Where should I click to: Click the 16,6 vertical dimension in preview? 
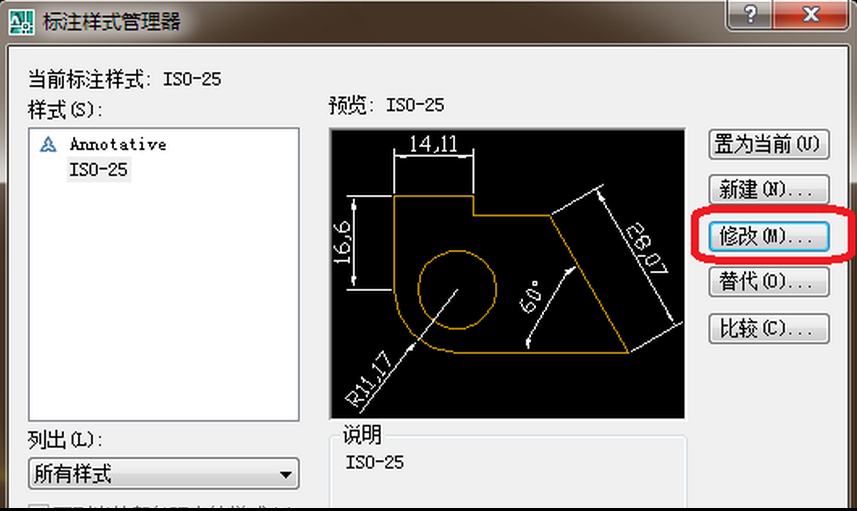[344, 245]
